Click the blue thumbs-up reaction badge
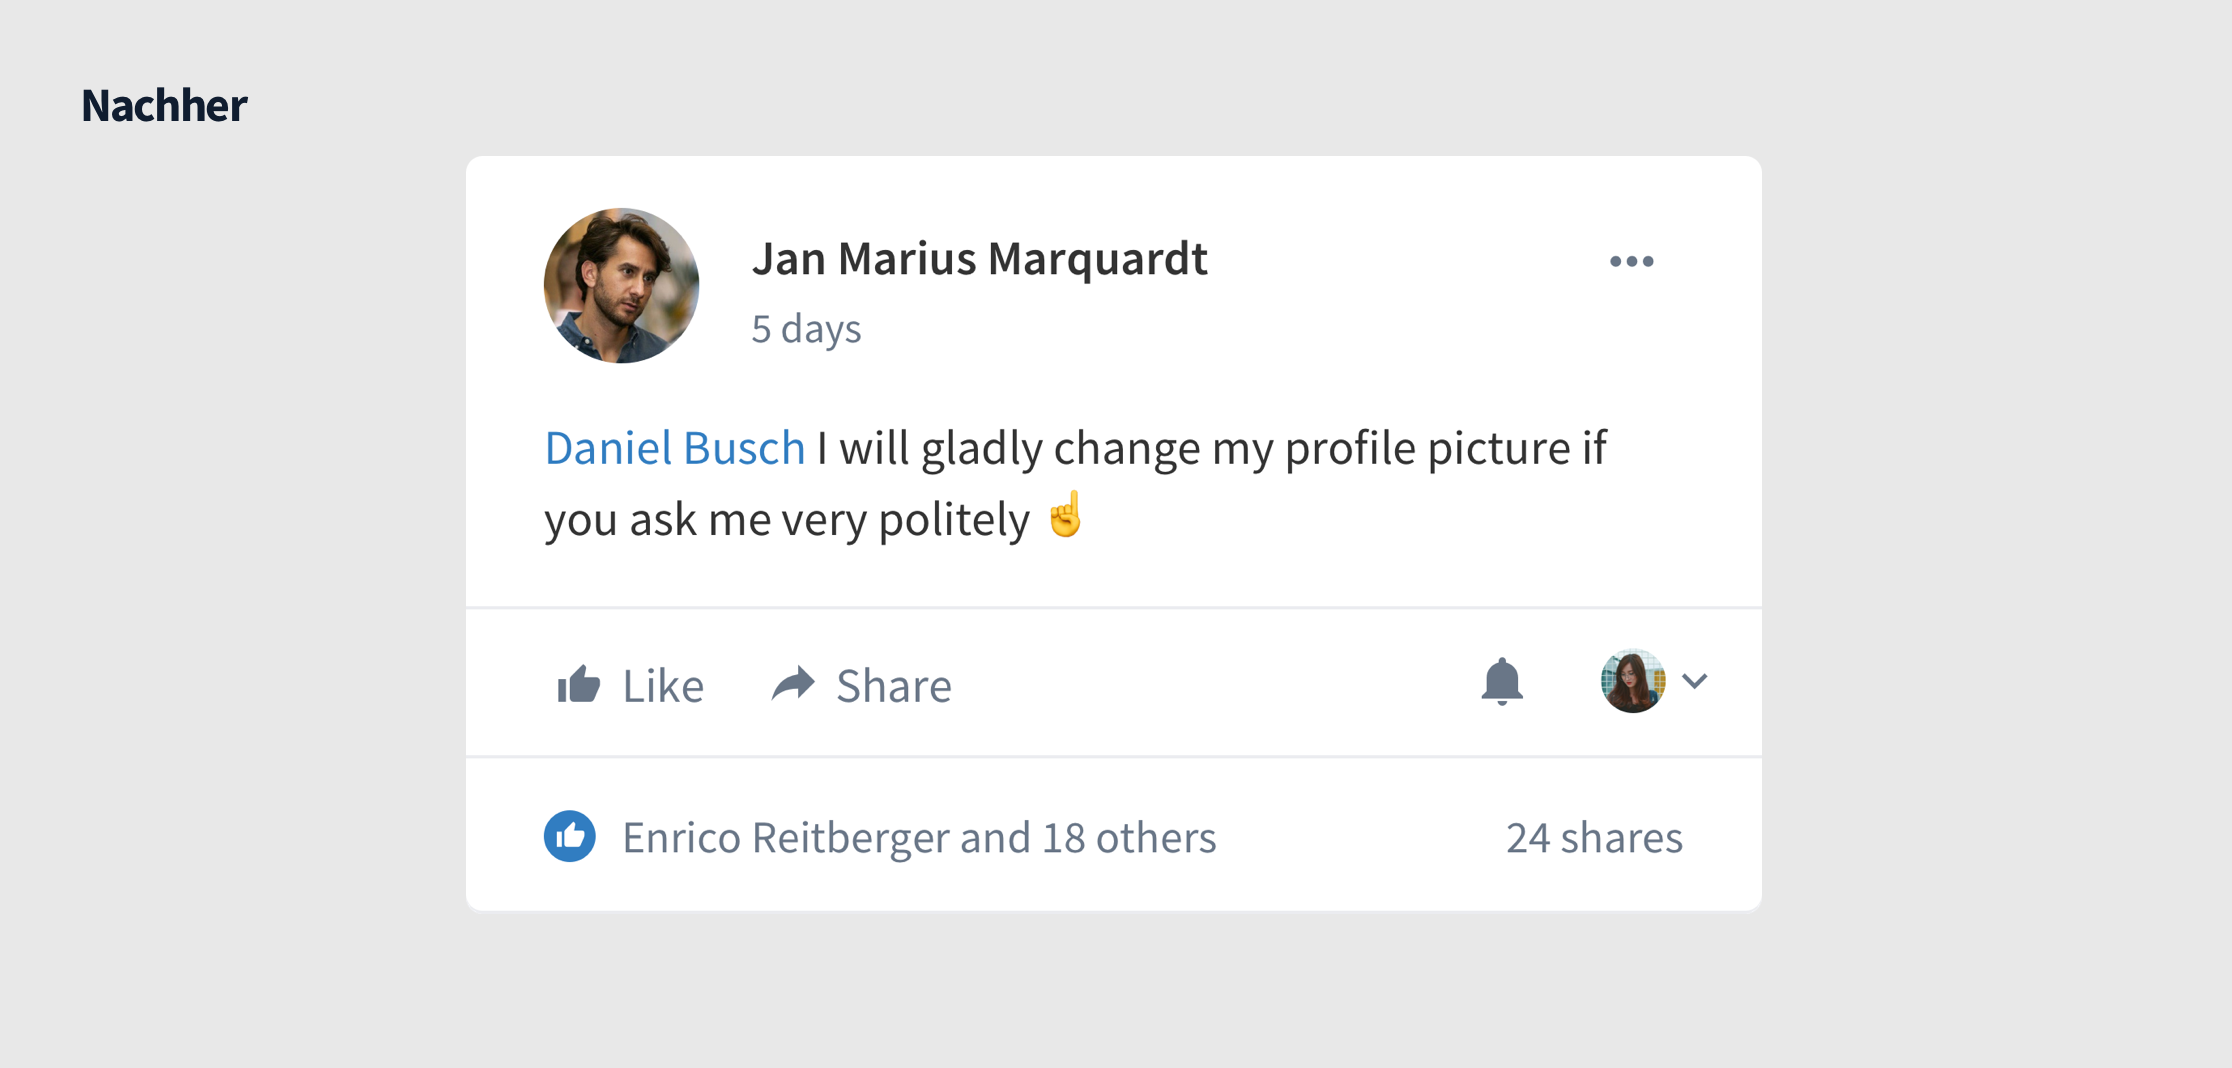The height and width of the screenshot is (1068, 2232). coord(570,836)
